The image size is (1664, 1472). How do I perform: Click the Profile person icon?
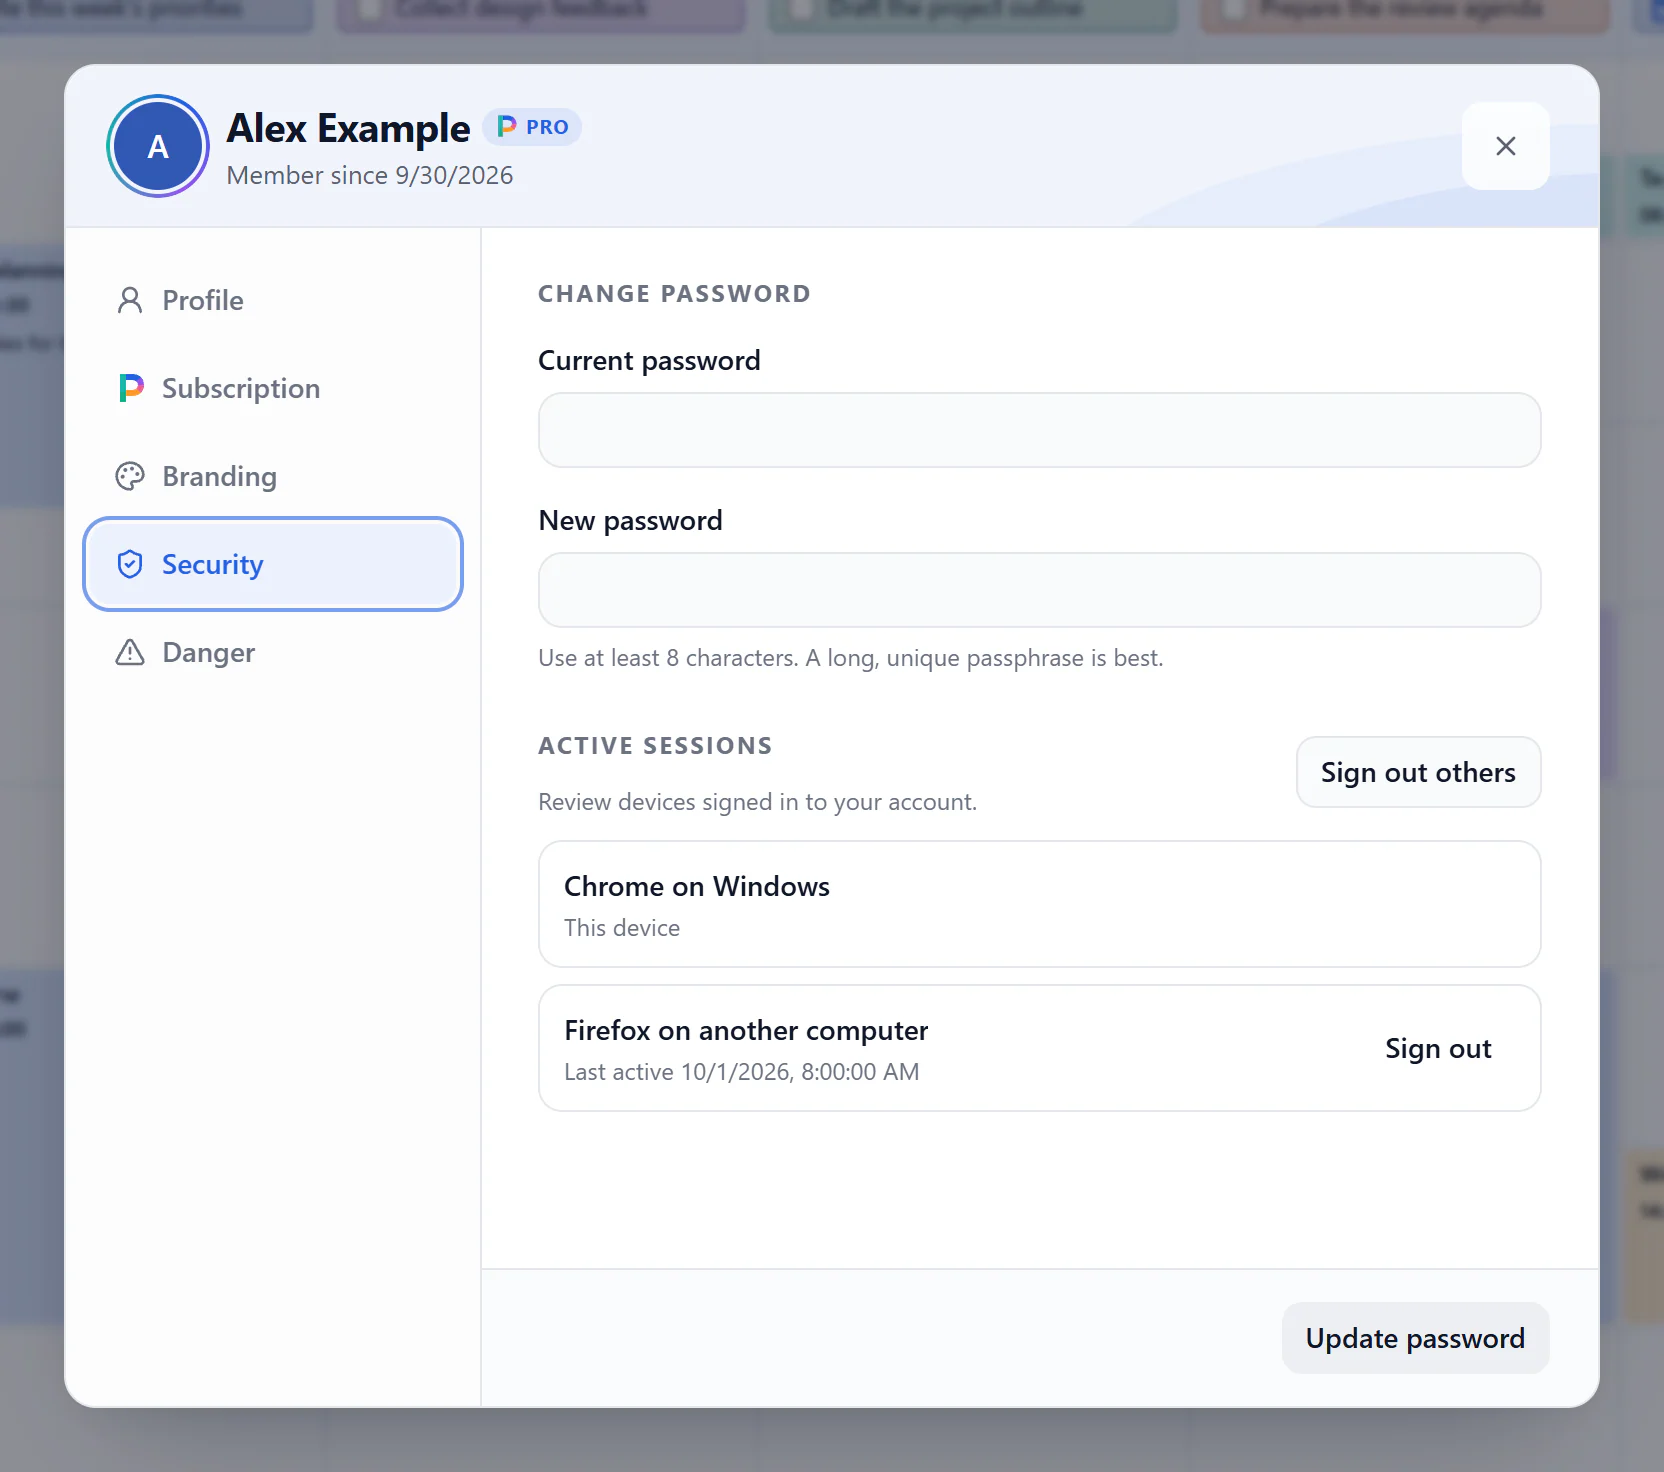click(130, 300)
